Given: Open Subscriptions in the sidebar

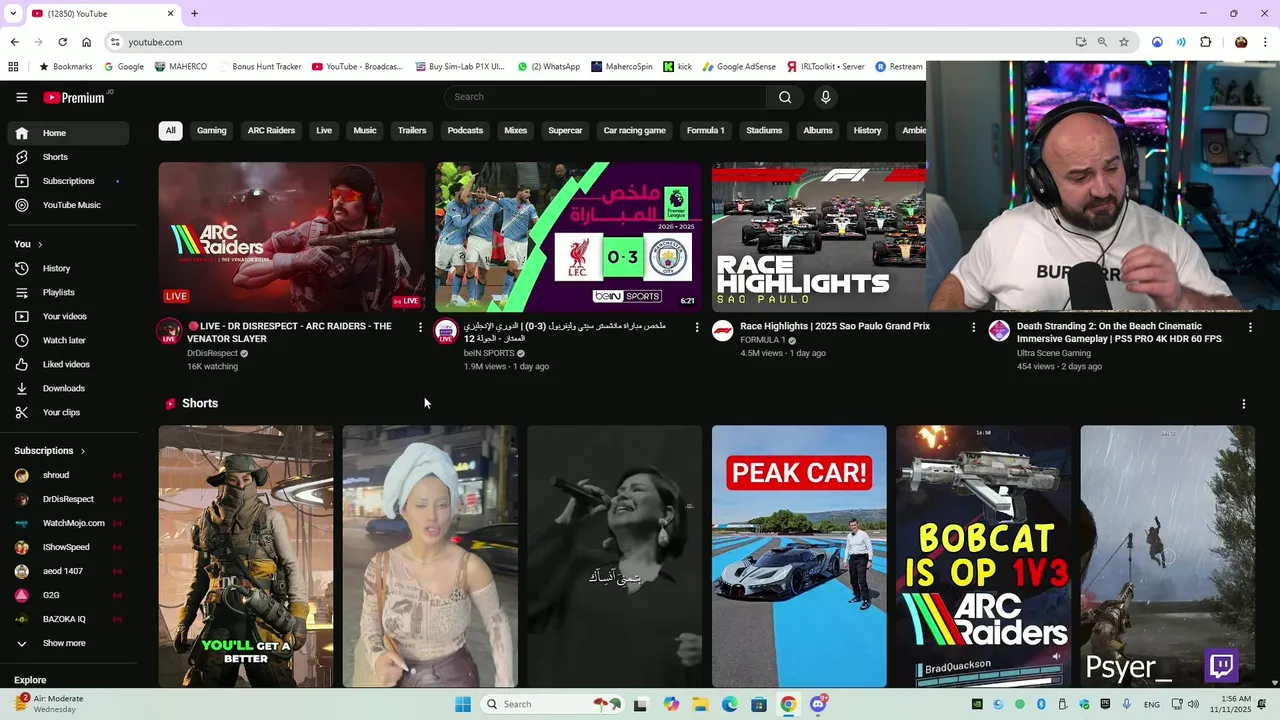Looking at the screenshot, I should point(68,181).
